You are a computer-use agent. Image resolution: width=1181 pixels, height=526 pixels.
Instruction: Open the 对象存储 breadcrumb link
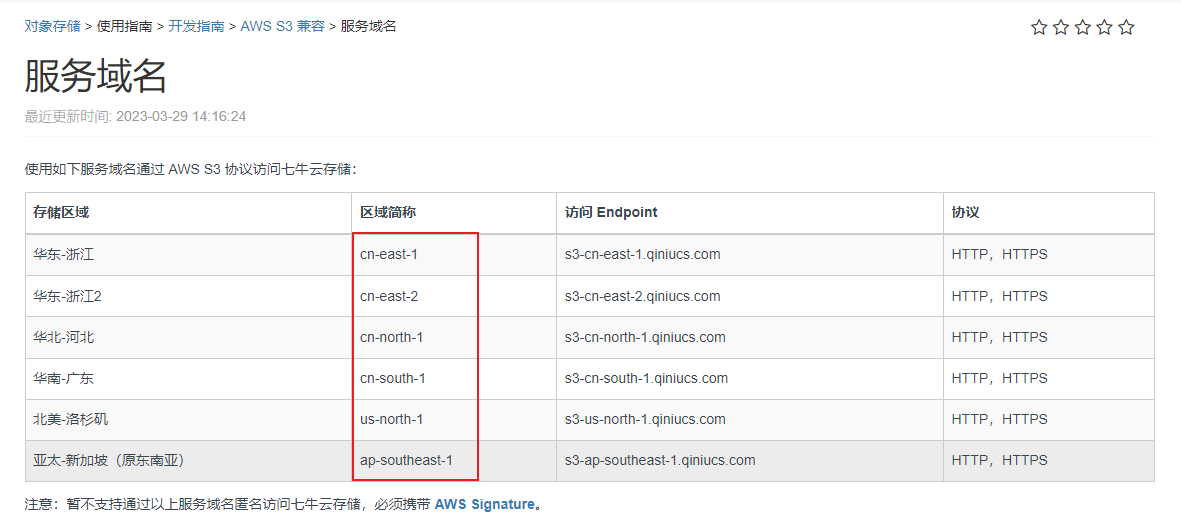53,26
